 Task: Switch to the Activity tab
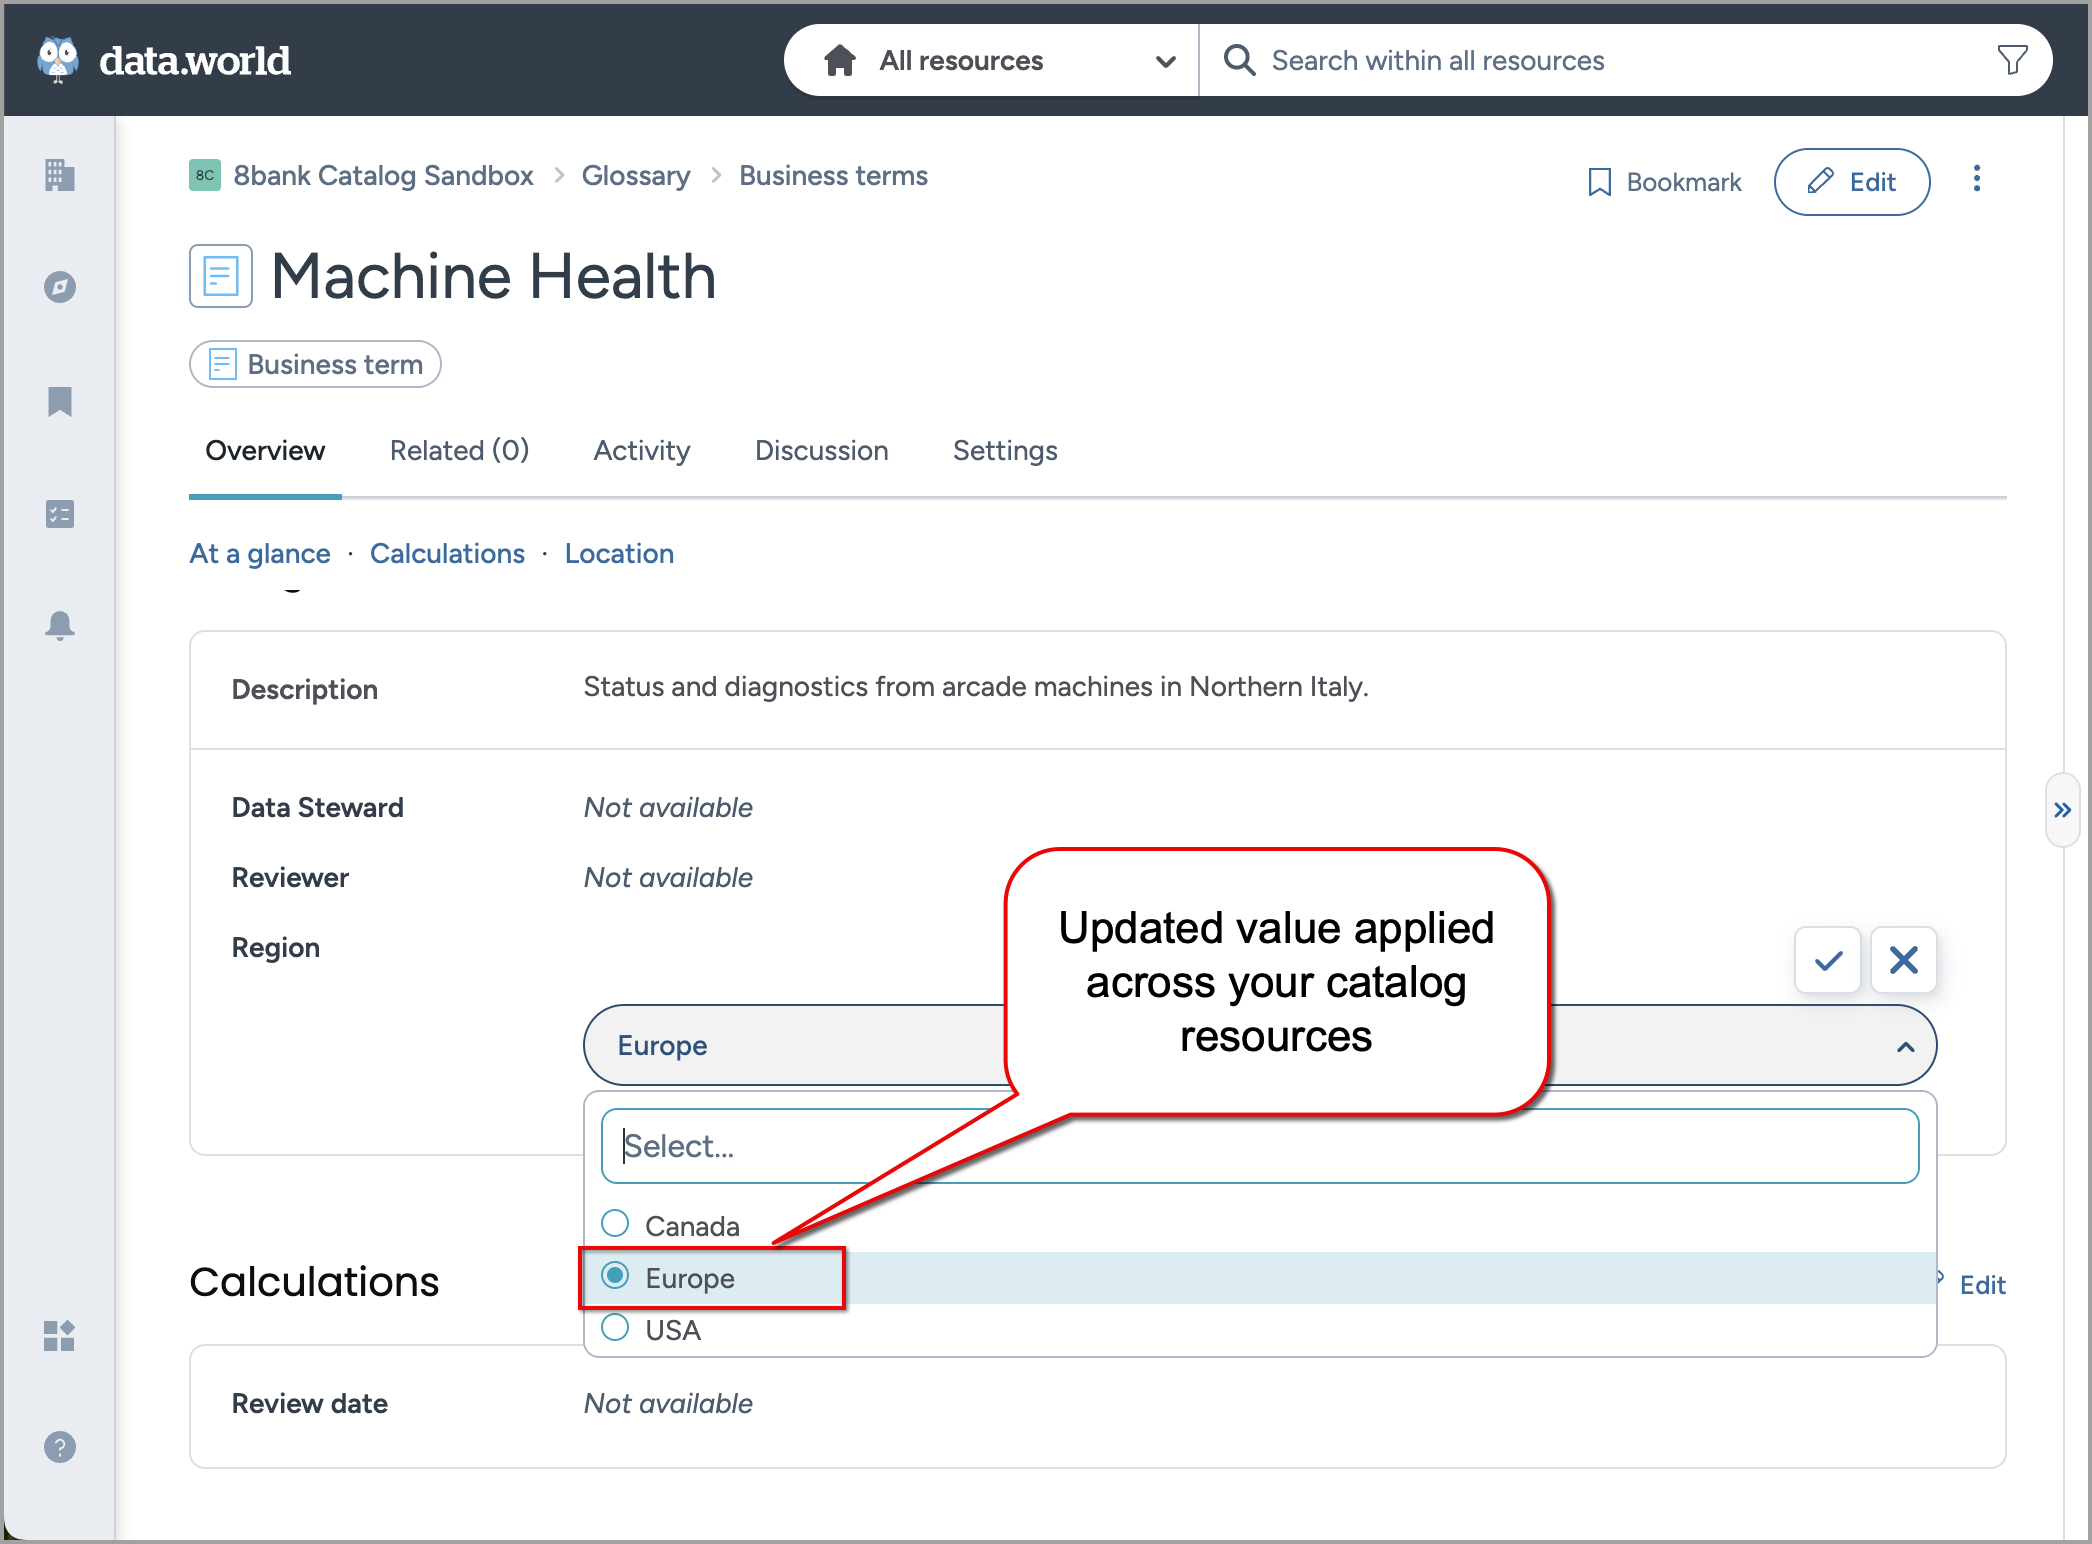(642, 451)
